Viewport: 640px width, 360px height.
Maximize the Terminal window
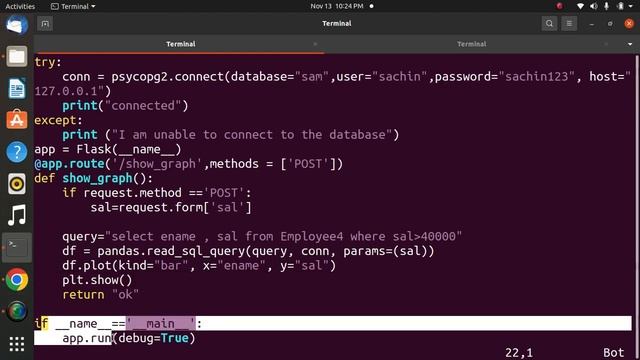[x=610, y=24]
